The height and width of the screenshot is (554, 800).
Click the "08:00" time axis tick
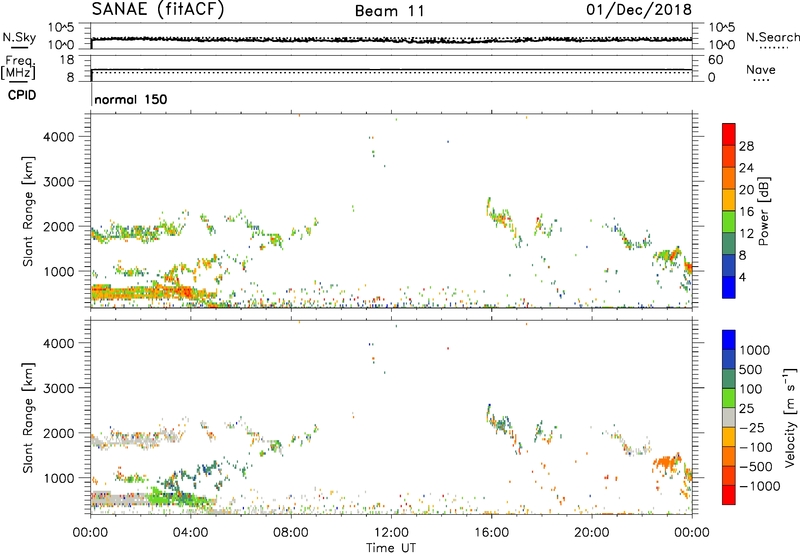click(291, 533)
